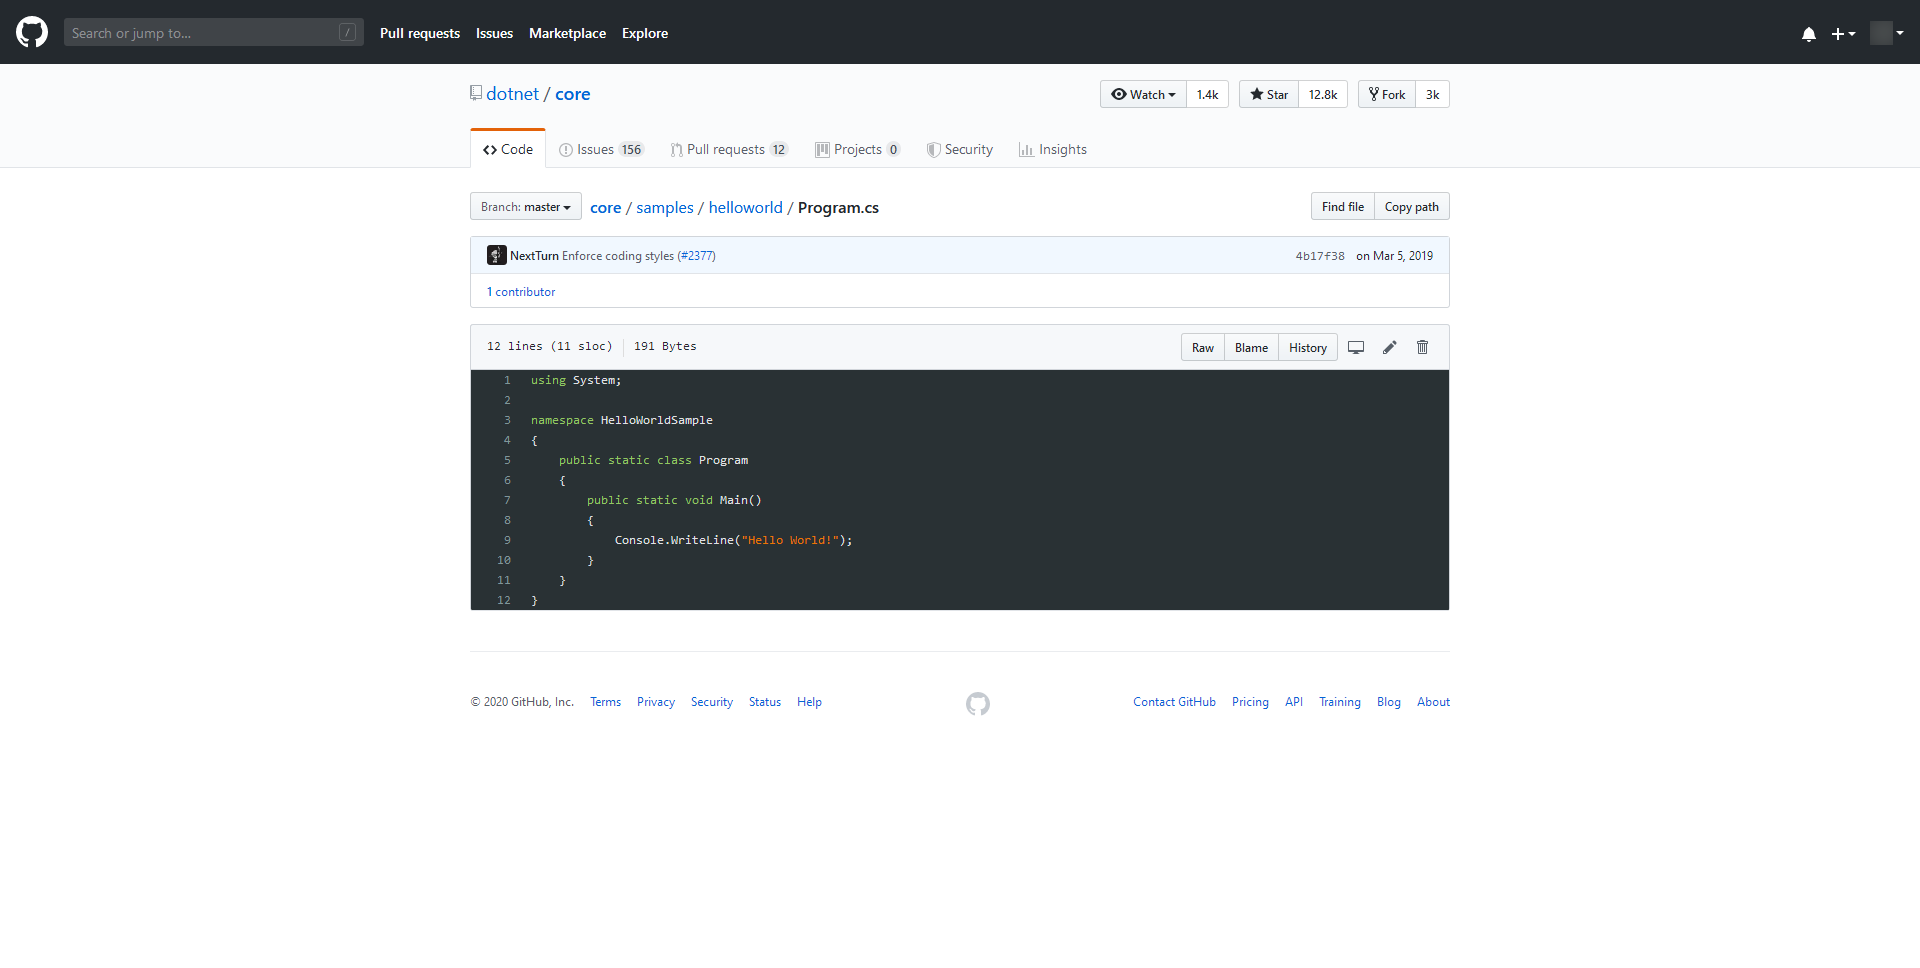Show the 1 contributor list
This screenshot has height=968, width=1920.
pyautogui.click(x=521, y=292)
